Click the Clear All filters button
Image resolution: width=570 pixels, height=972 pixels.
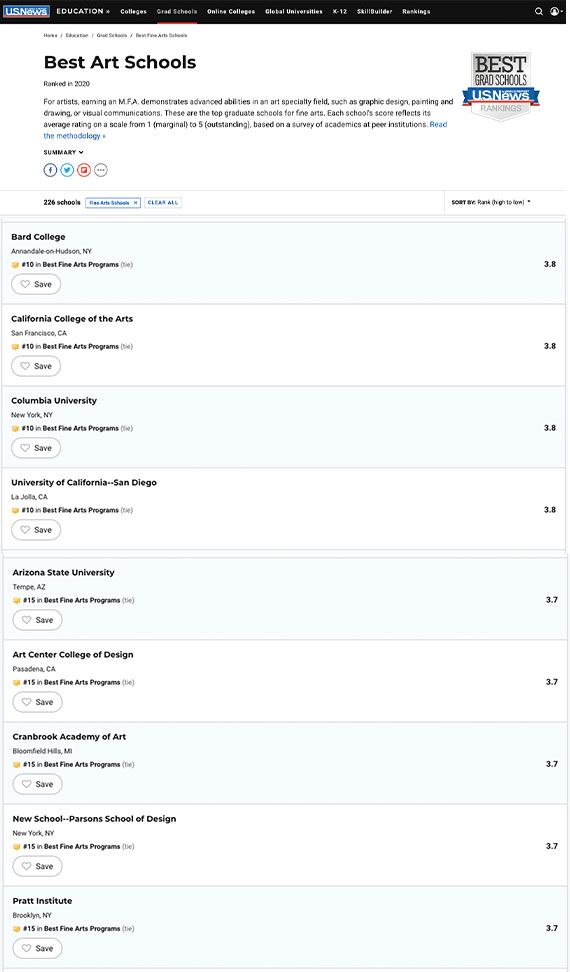point(163,203)
